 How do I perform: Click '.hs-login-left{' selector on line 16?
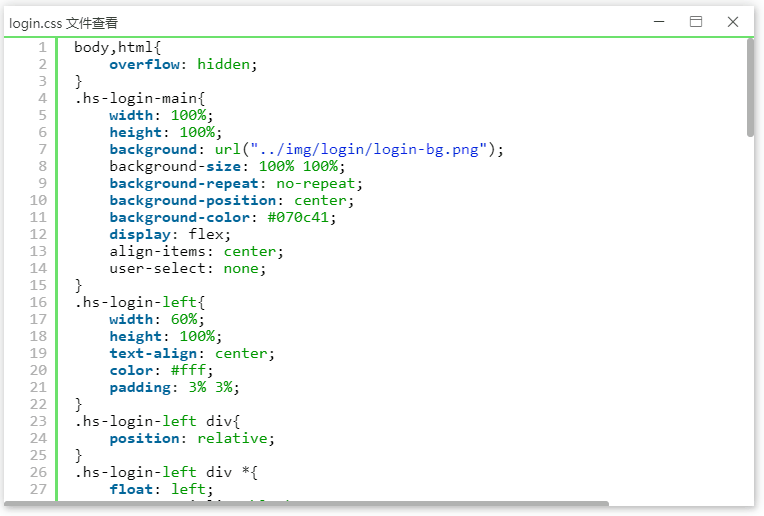click(x=140, y=302)
